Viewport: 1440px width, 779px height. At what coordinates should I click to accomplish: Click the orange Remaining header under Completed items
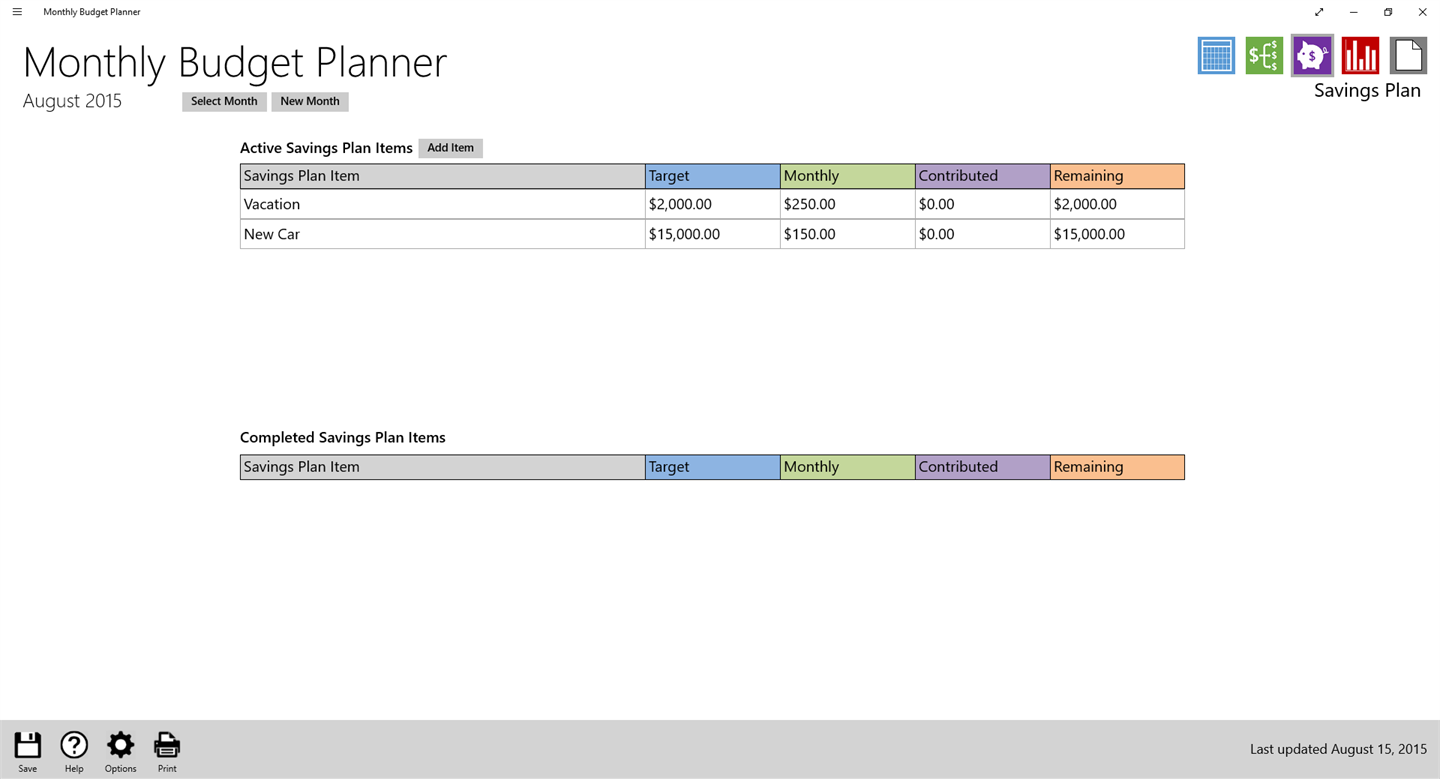click(x=1117, y=467)
